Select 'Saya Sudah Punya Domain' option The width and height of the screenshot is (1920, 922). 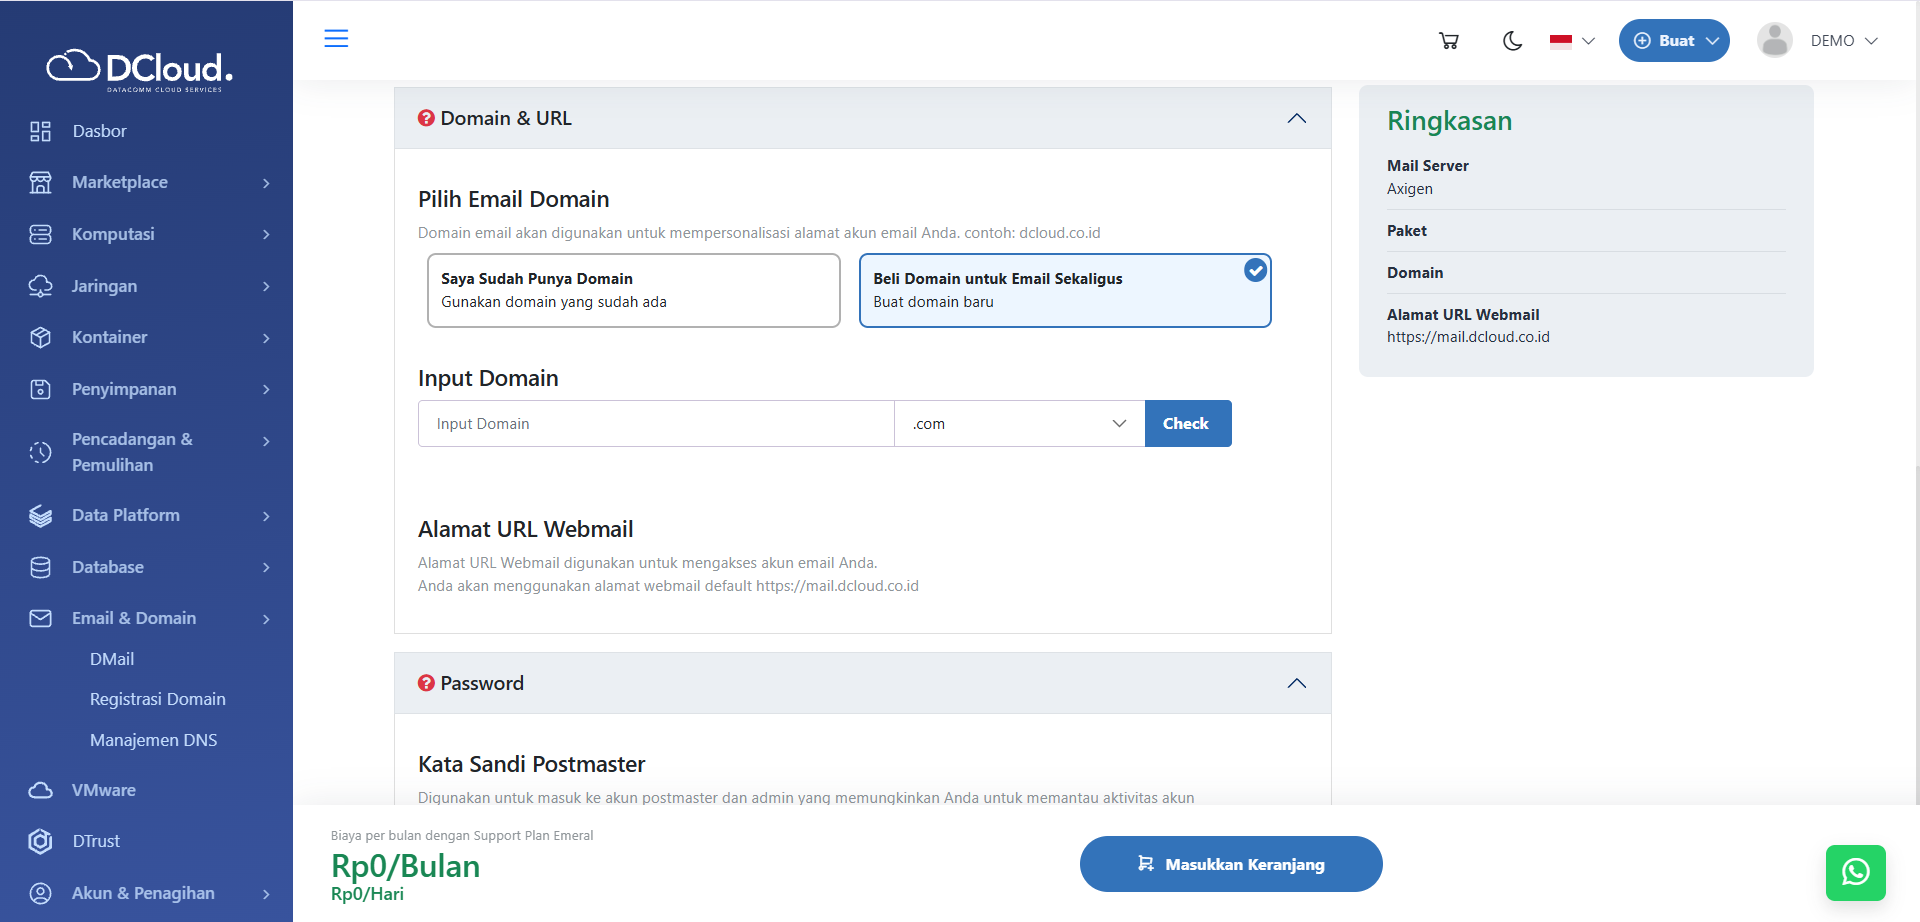coord(633,290)
